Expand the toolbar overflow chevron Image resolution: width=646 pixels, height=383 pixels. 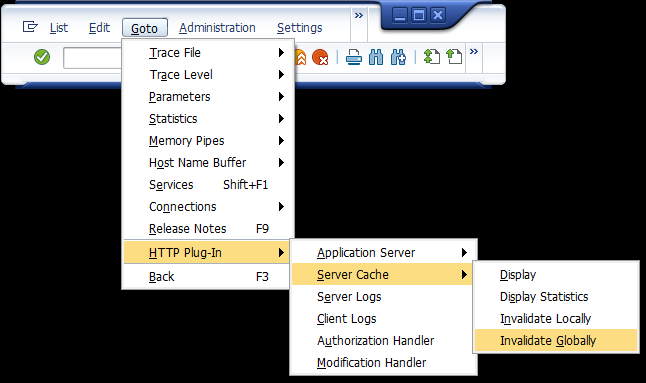point(474,51)
